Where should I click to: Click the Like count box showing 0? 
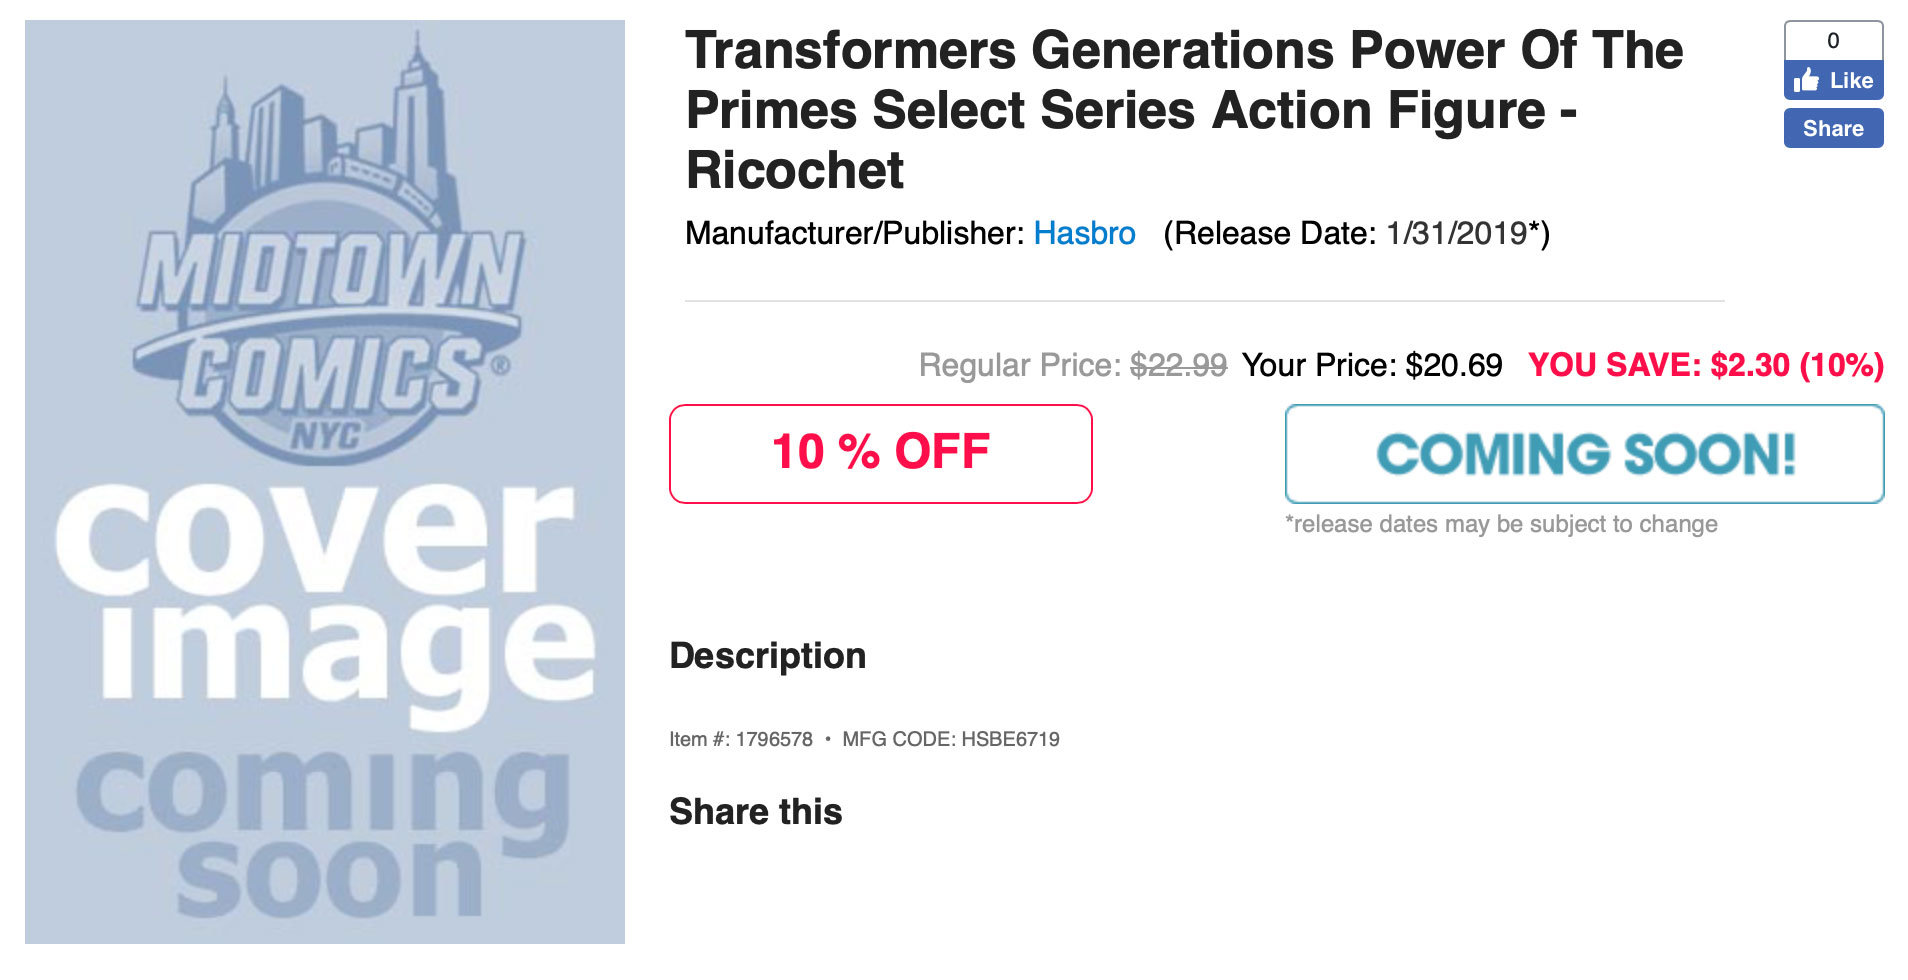[x=1833, y=41]
